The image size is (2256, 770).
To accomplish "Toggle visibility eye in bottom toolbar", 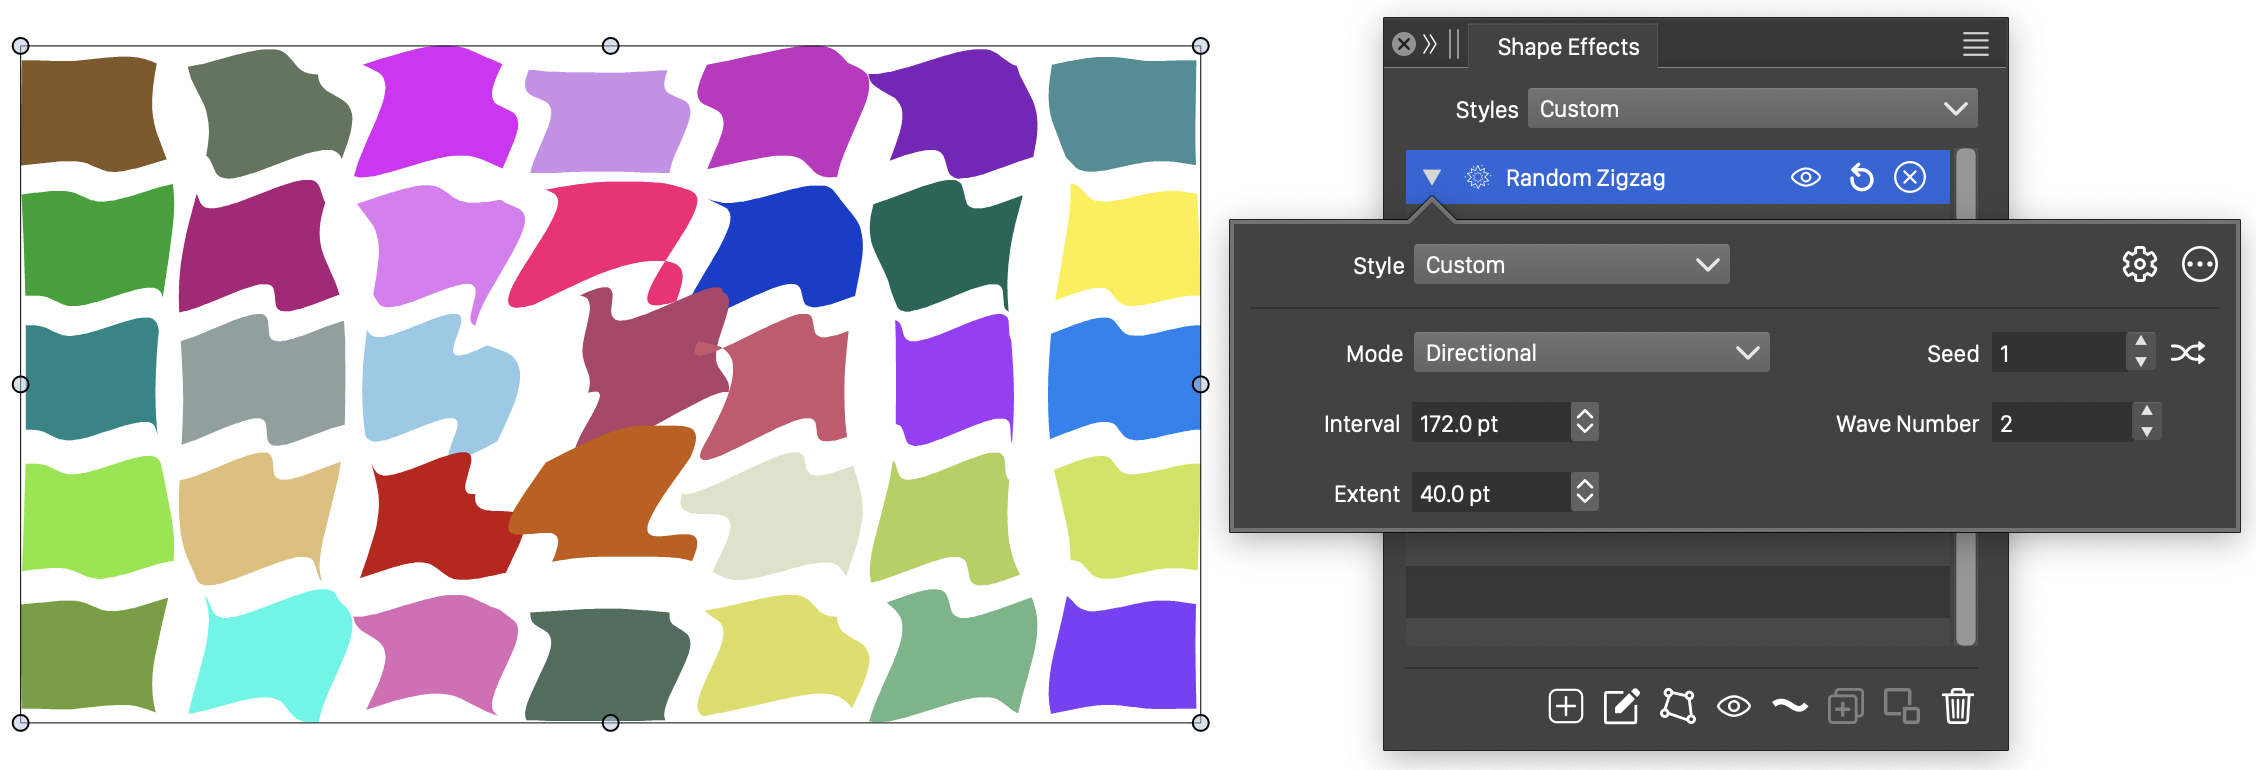I will pos(1733,706).
